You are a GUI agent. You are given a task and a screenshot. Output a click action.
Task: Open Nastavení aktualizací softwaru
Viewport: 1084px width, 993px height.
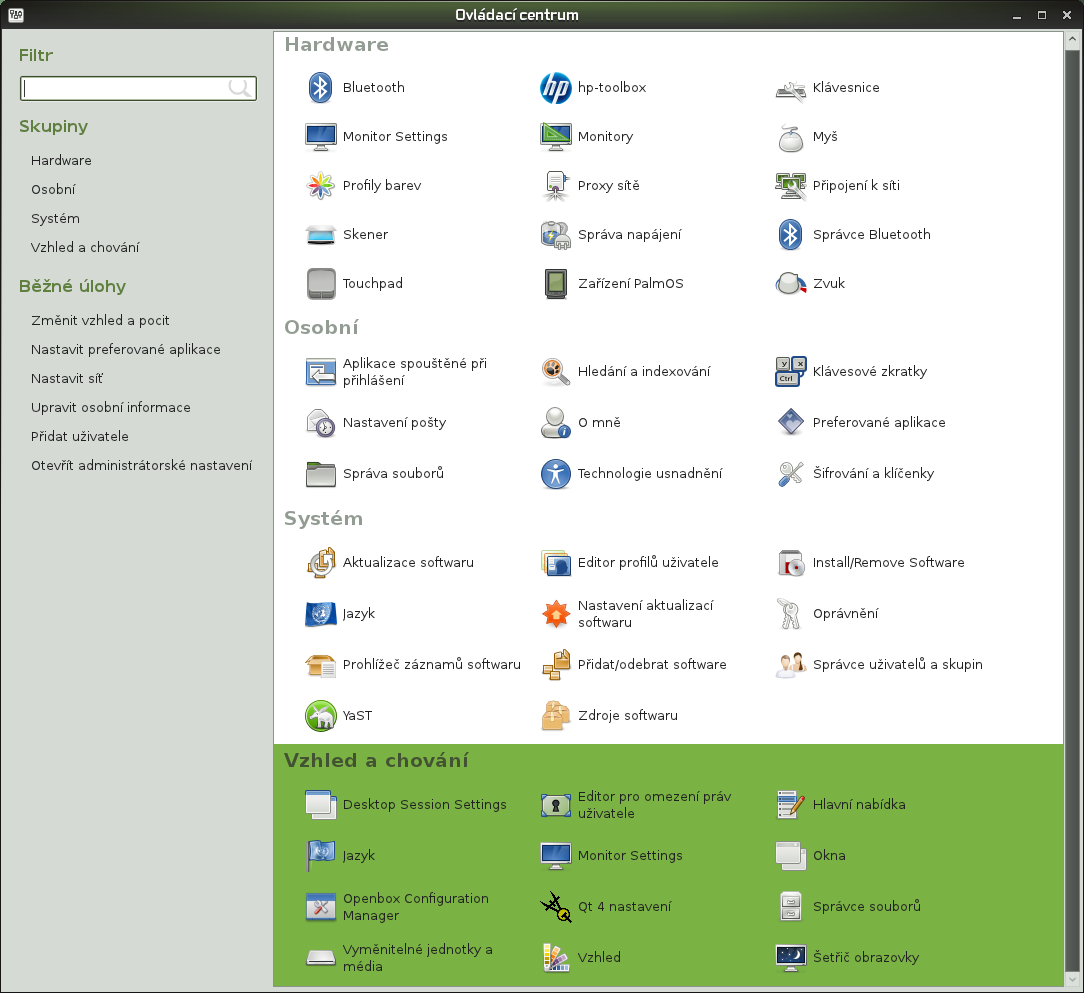point(555,613)
